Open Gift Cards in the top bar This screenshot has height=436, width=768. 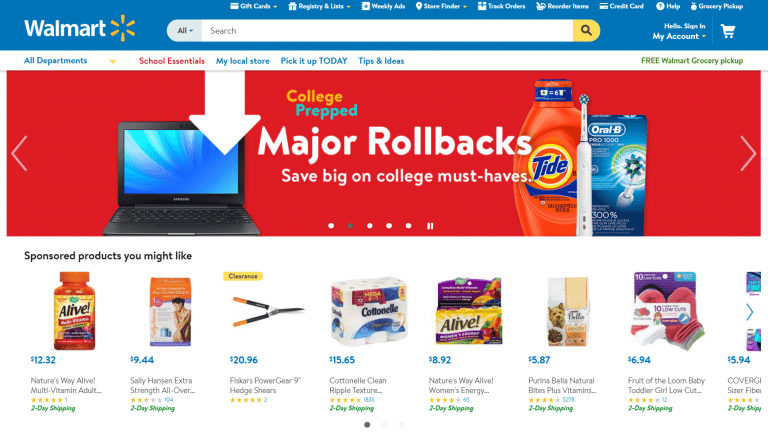(254, 6)
